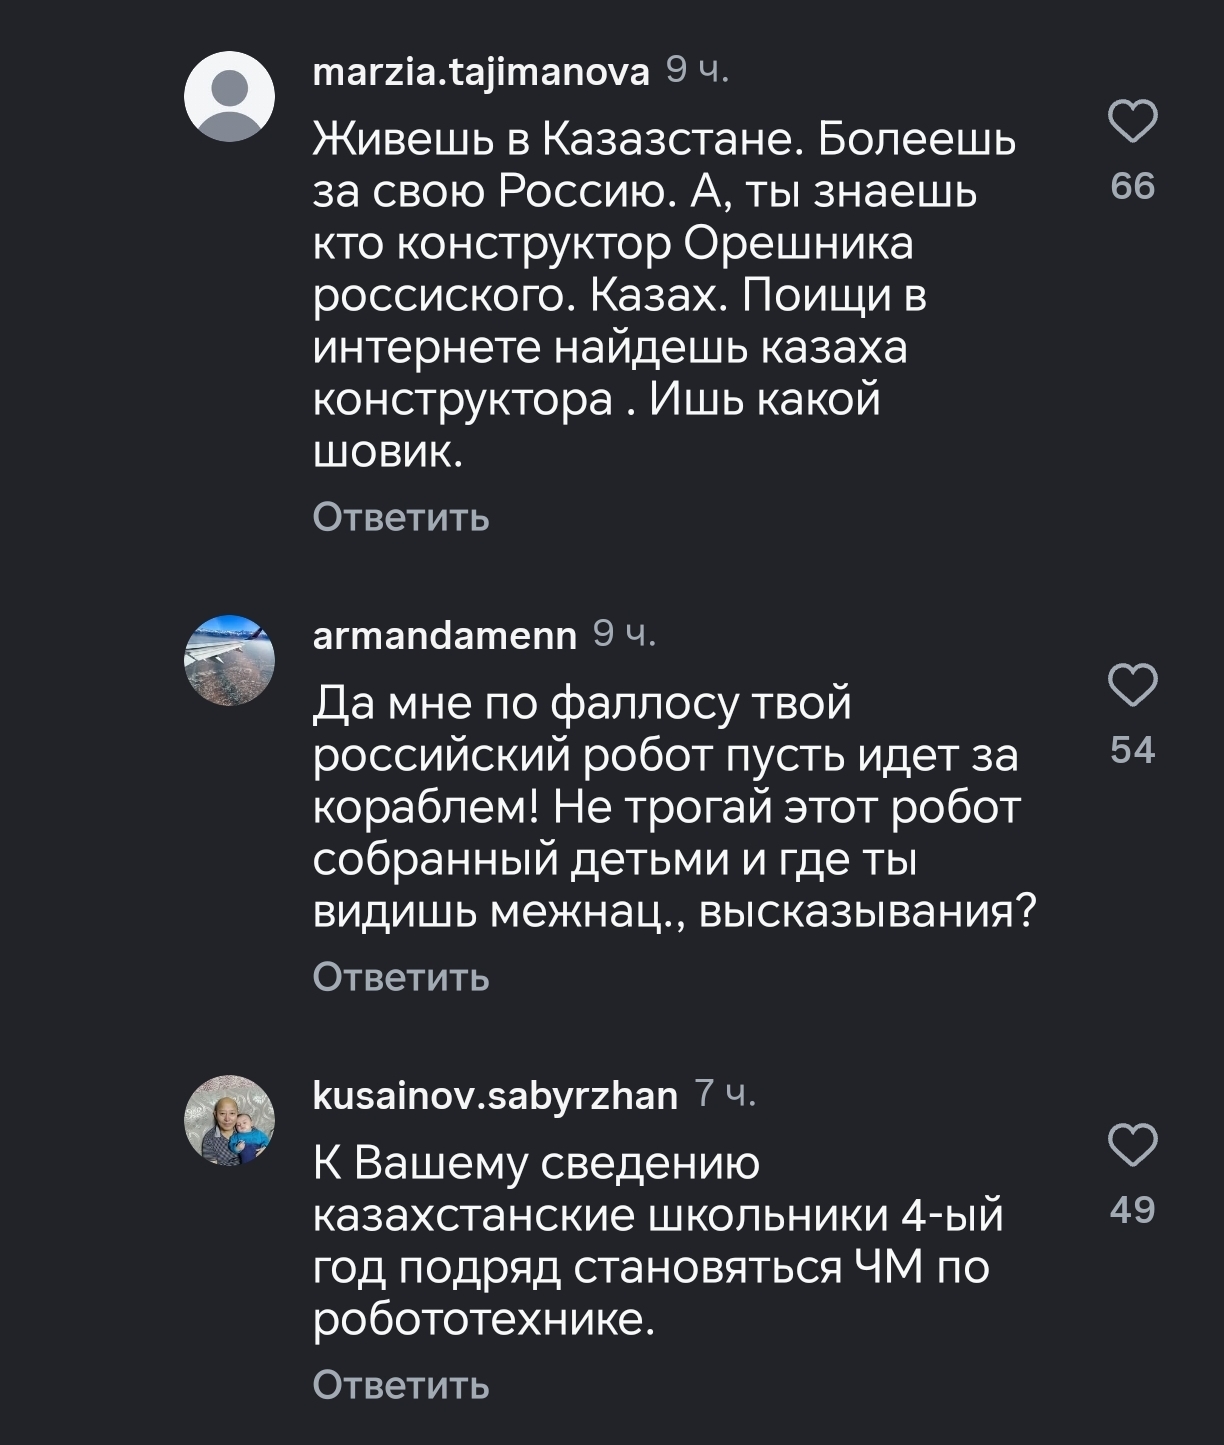Select the comment about российский робот

670,807
